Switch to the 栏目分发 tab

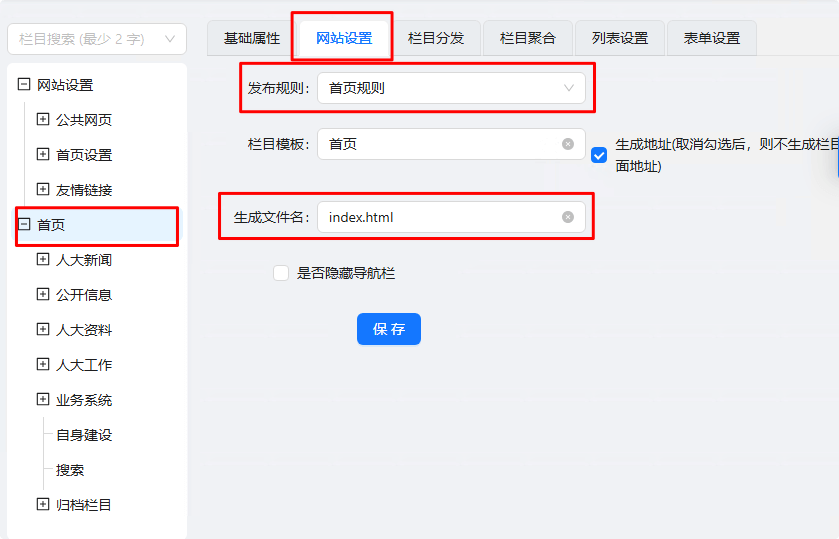pyautogui.click(x=436, y=38)
